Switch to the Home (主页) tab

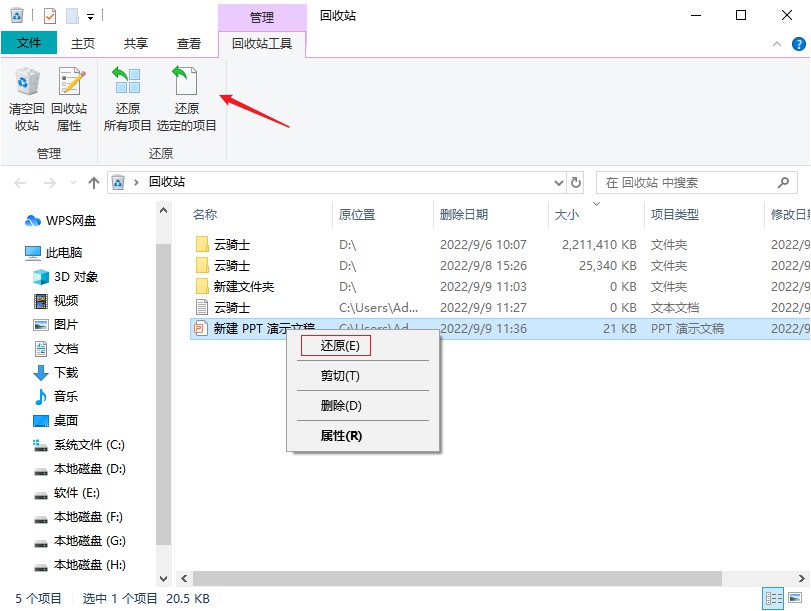83,43
